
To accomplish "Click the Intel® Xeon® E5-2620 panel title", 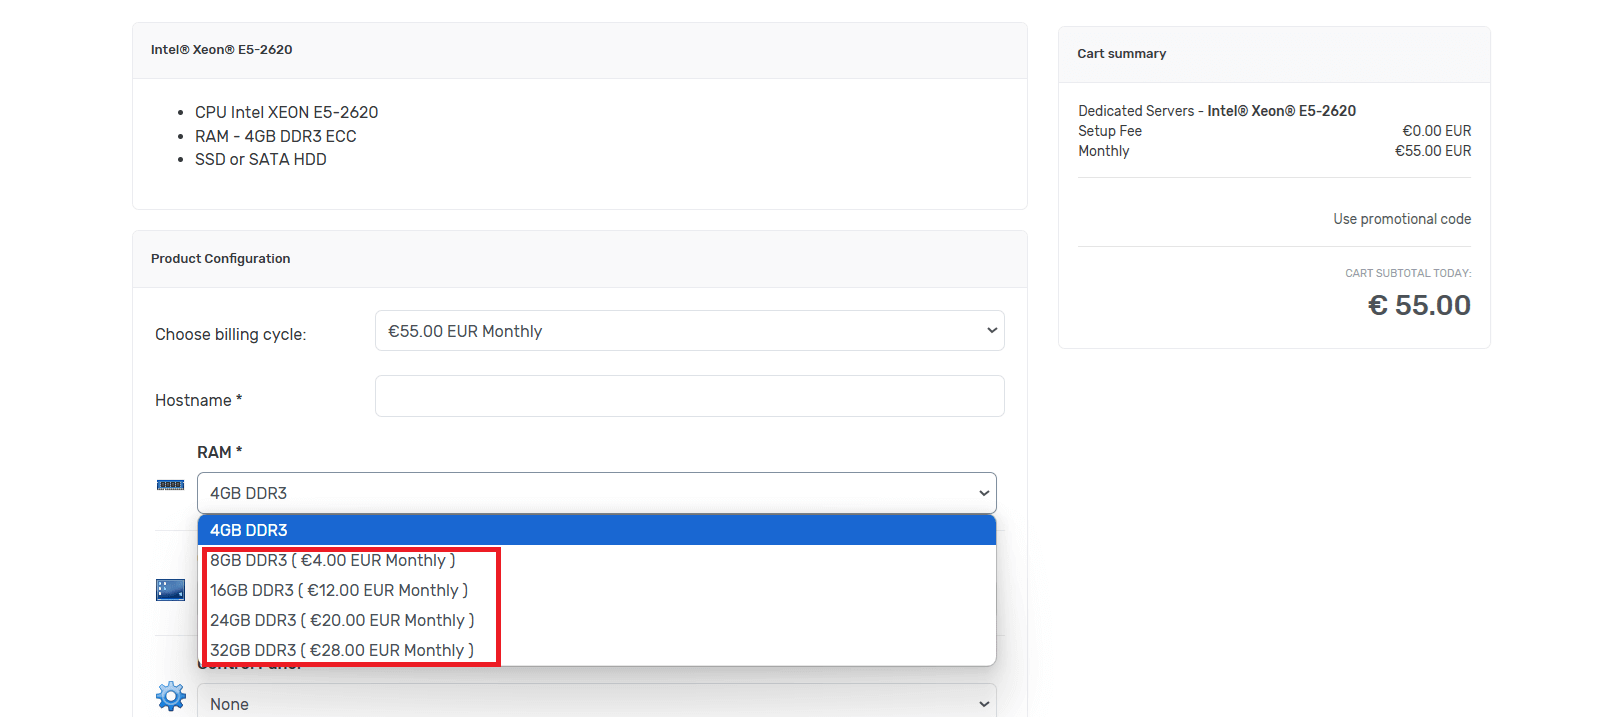I will click(221, 50).
